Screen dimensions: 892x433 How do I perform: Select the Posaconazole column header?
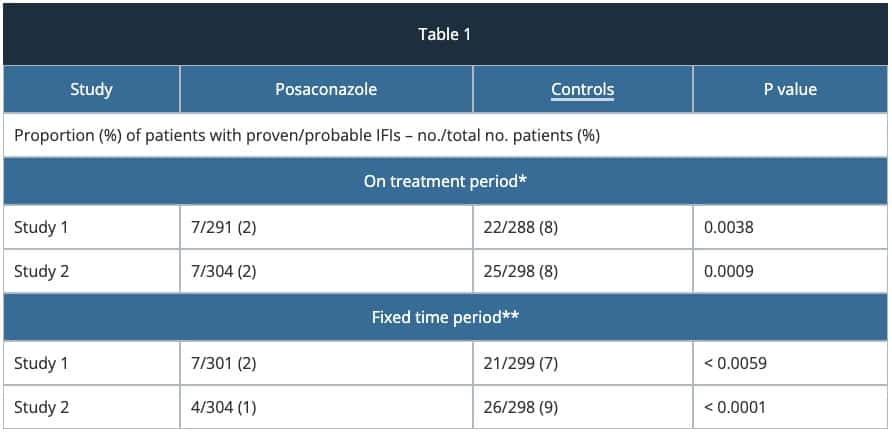(326, 90)
